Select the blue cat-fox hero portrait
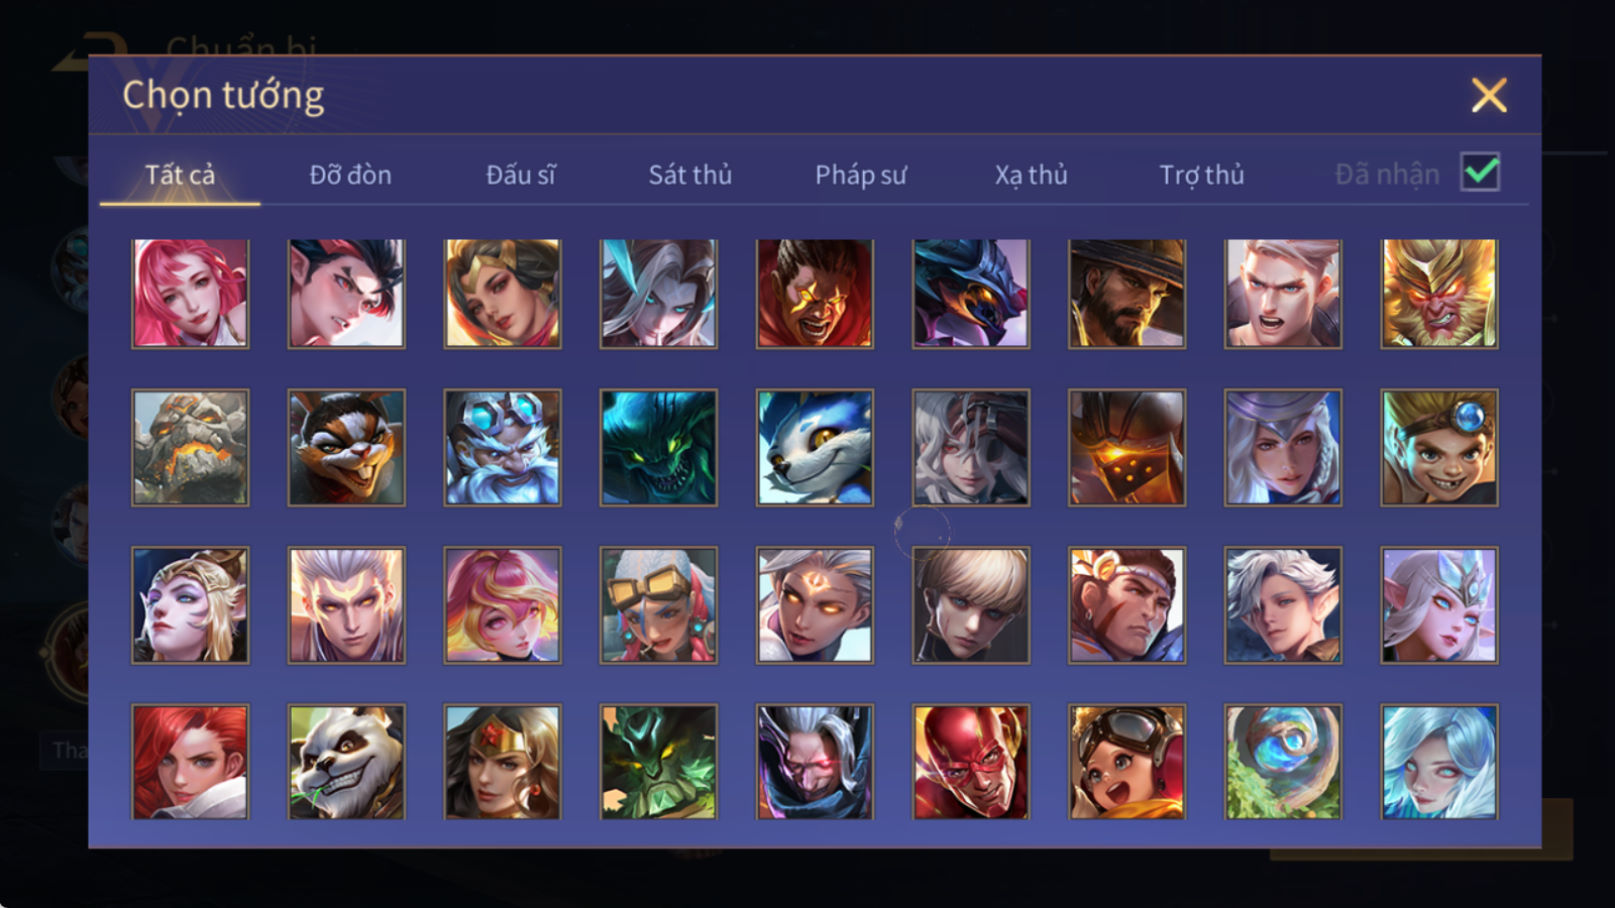This screenshot has width=1615, height=908. [814, 447]
